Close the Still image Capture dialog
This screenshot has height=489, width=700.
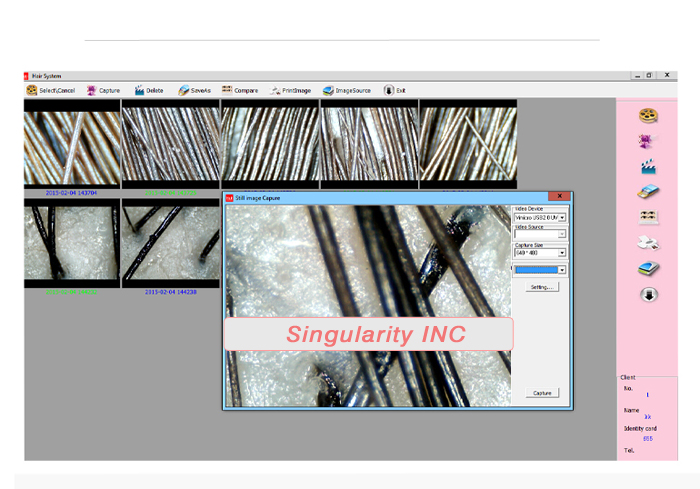pyautogui.click(x=559, y=196)
